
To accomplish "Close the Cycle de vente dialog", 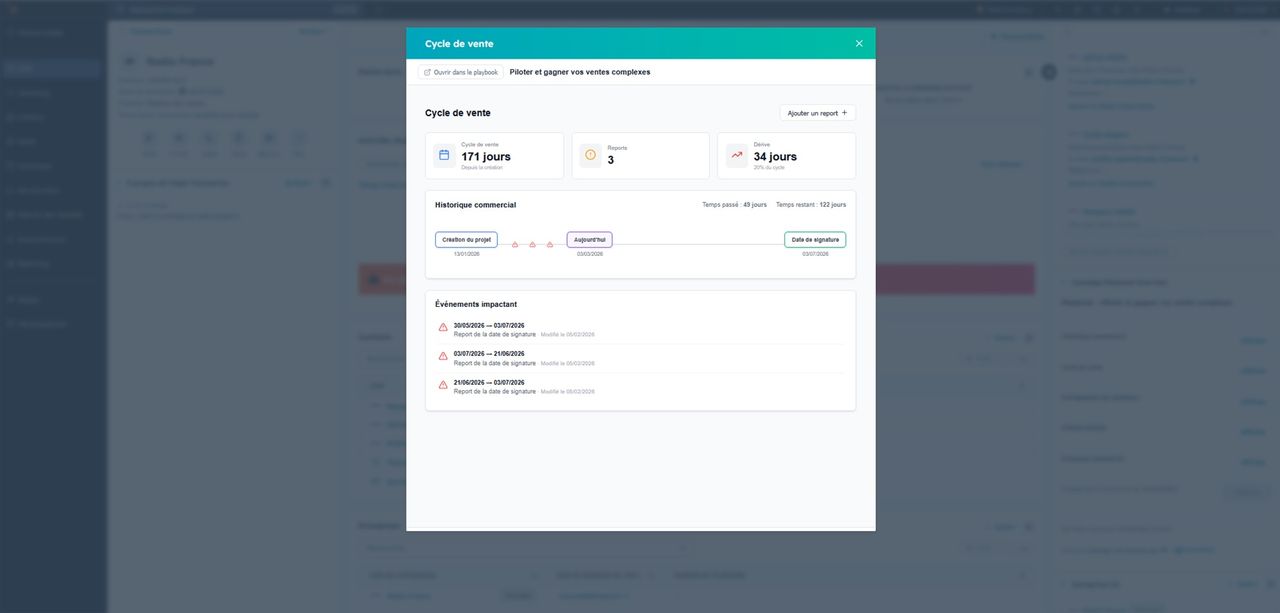I will click(x=857, y=41).
